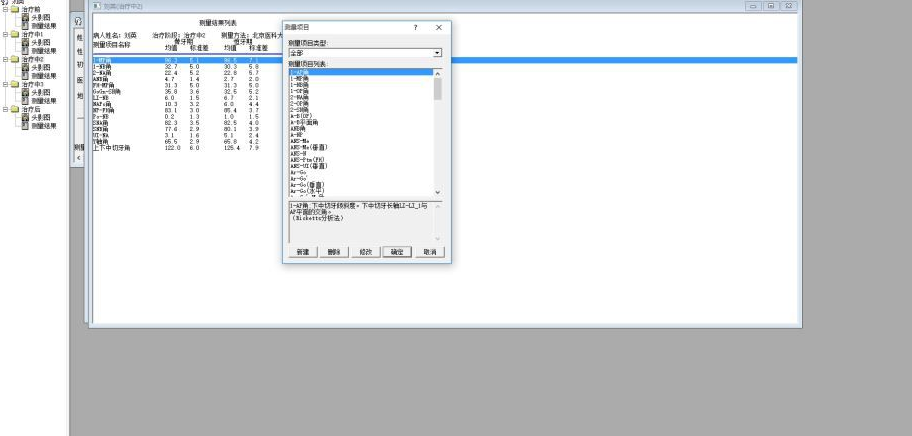Click the 治疗中1 folder icon
912x436 pixels.
(15, 34)
